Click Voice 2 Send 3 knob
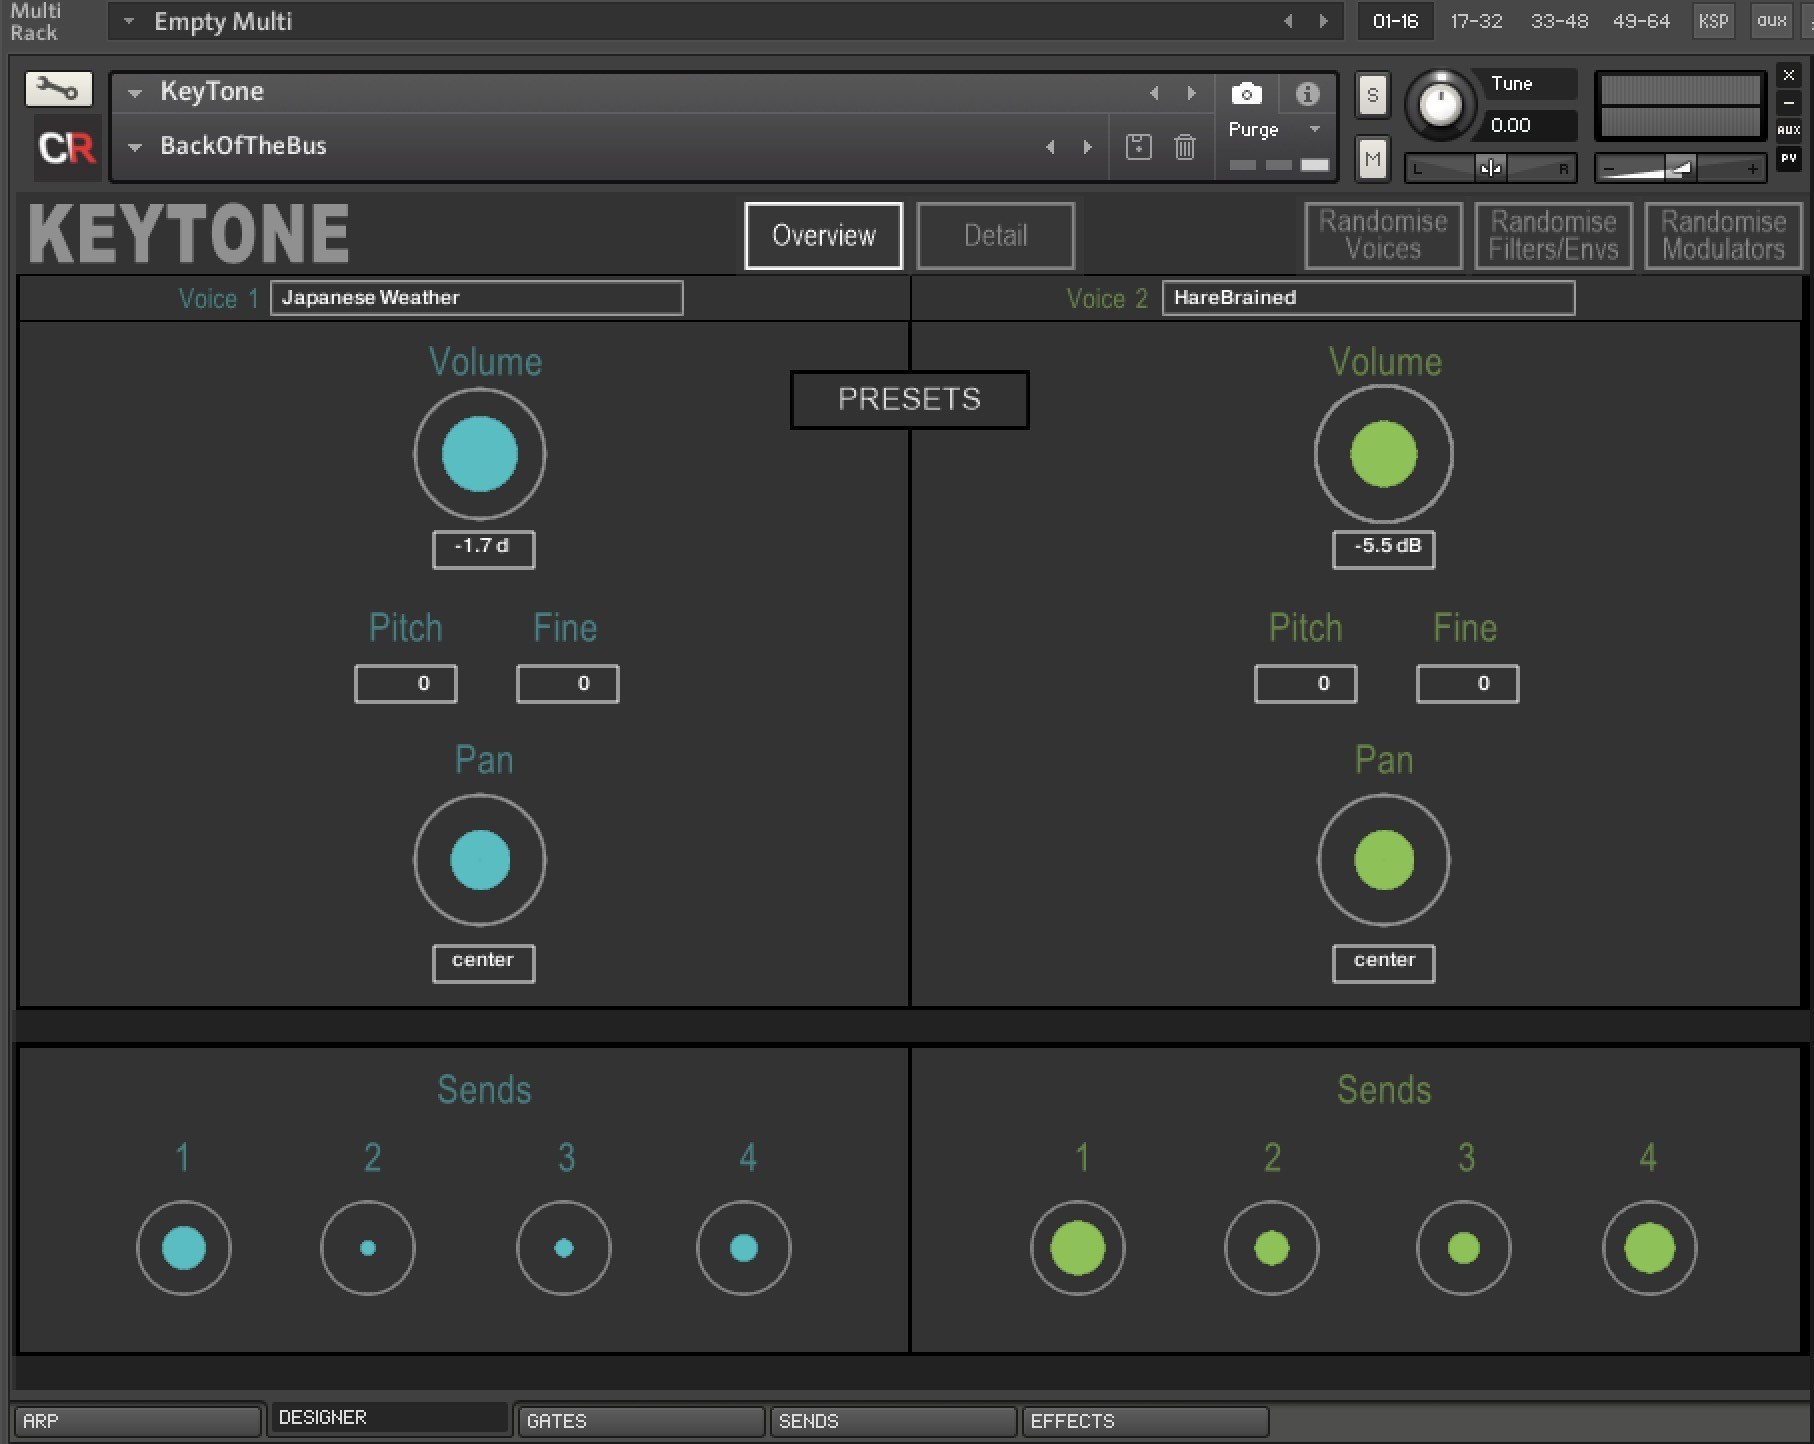The width and height of the screenshot is (1814, 1444). pyautogui.click(x=1464, y=1248)
